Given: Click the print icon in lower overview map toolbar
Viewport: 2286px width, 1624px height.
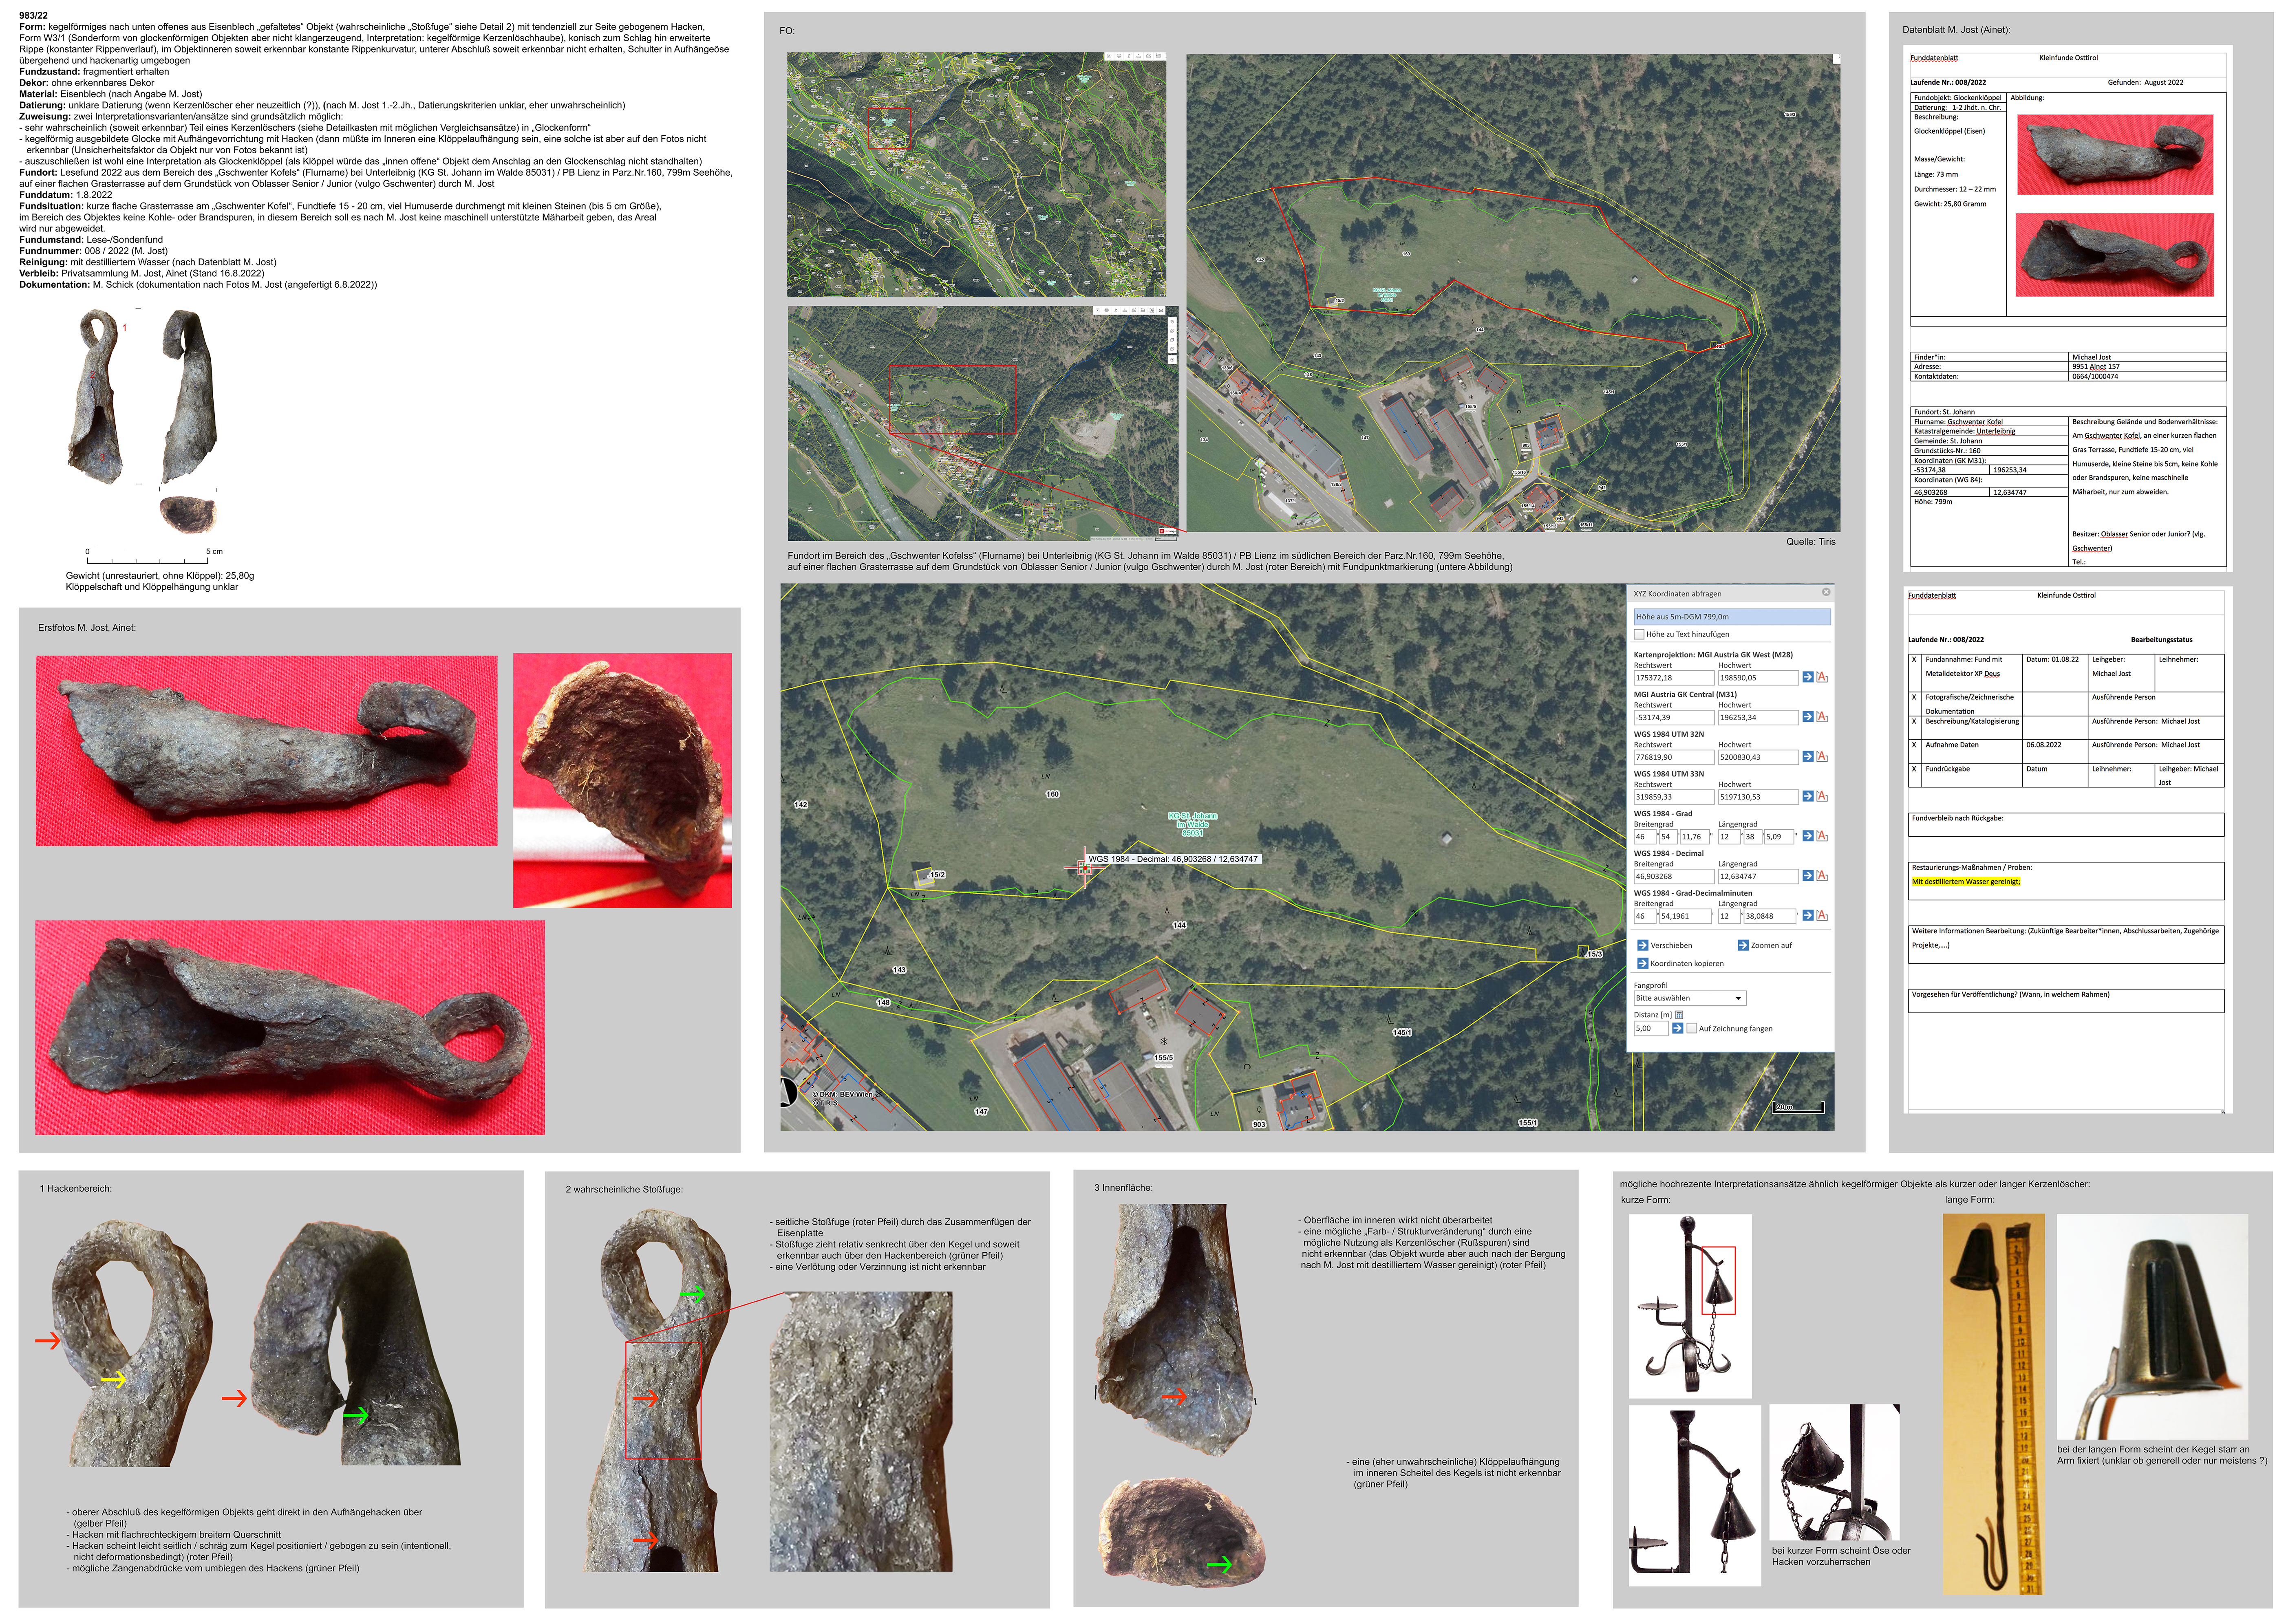Looking at the screenshot, I should coord(1107,310).
